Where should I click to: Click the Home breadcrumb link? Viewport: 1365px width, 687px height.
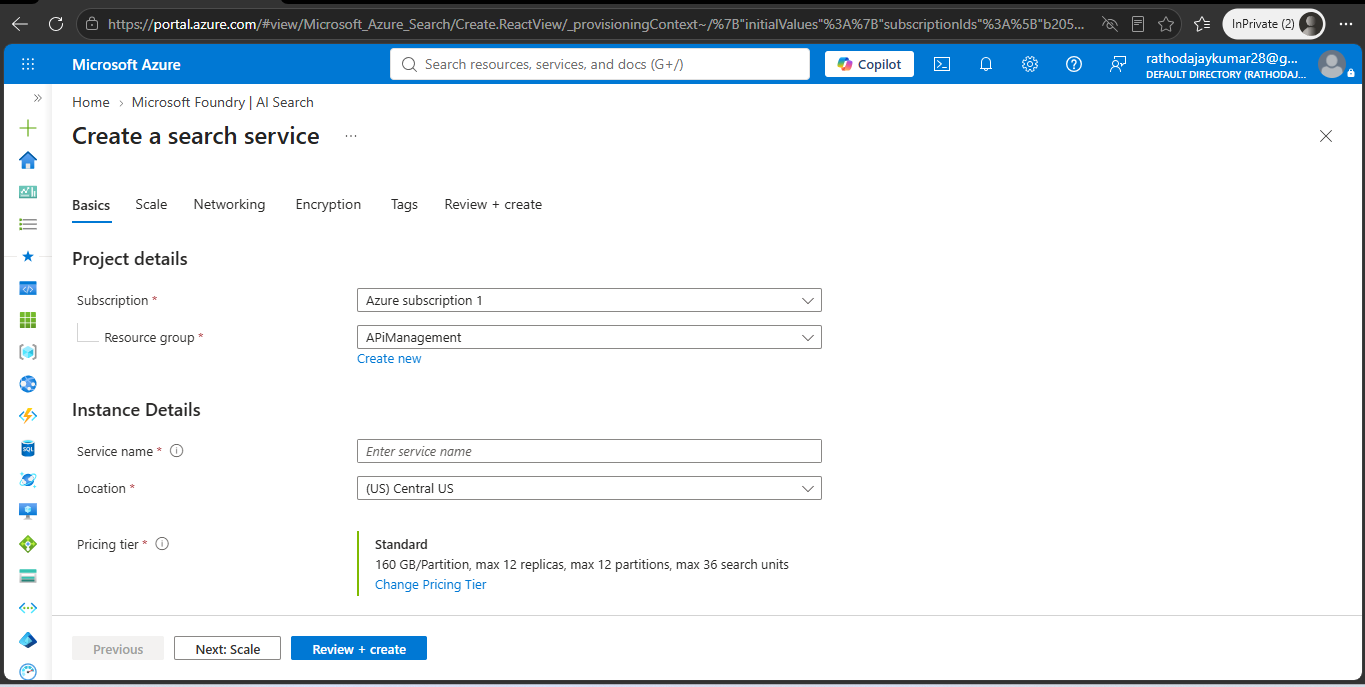[x=91, y=102]
